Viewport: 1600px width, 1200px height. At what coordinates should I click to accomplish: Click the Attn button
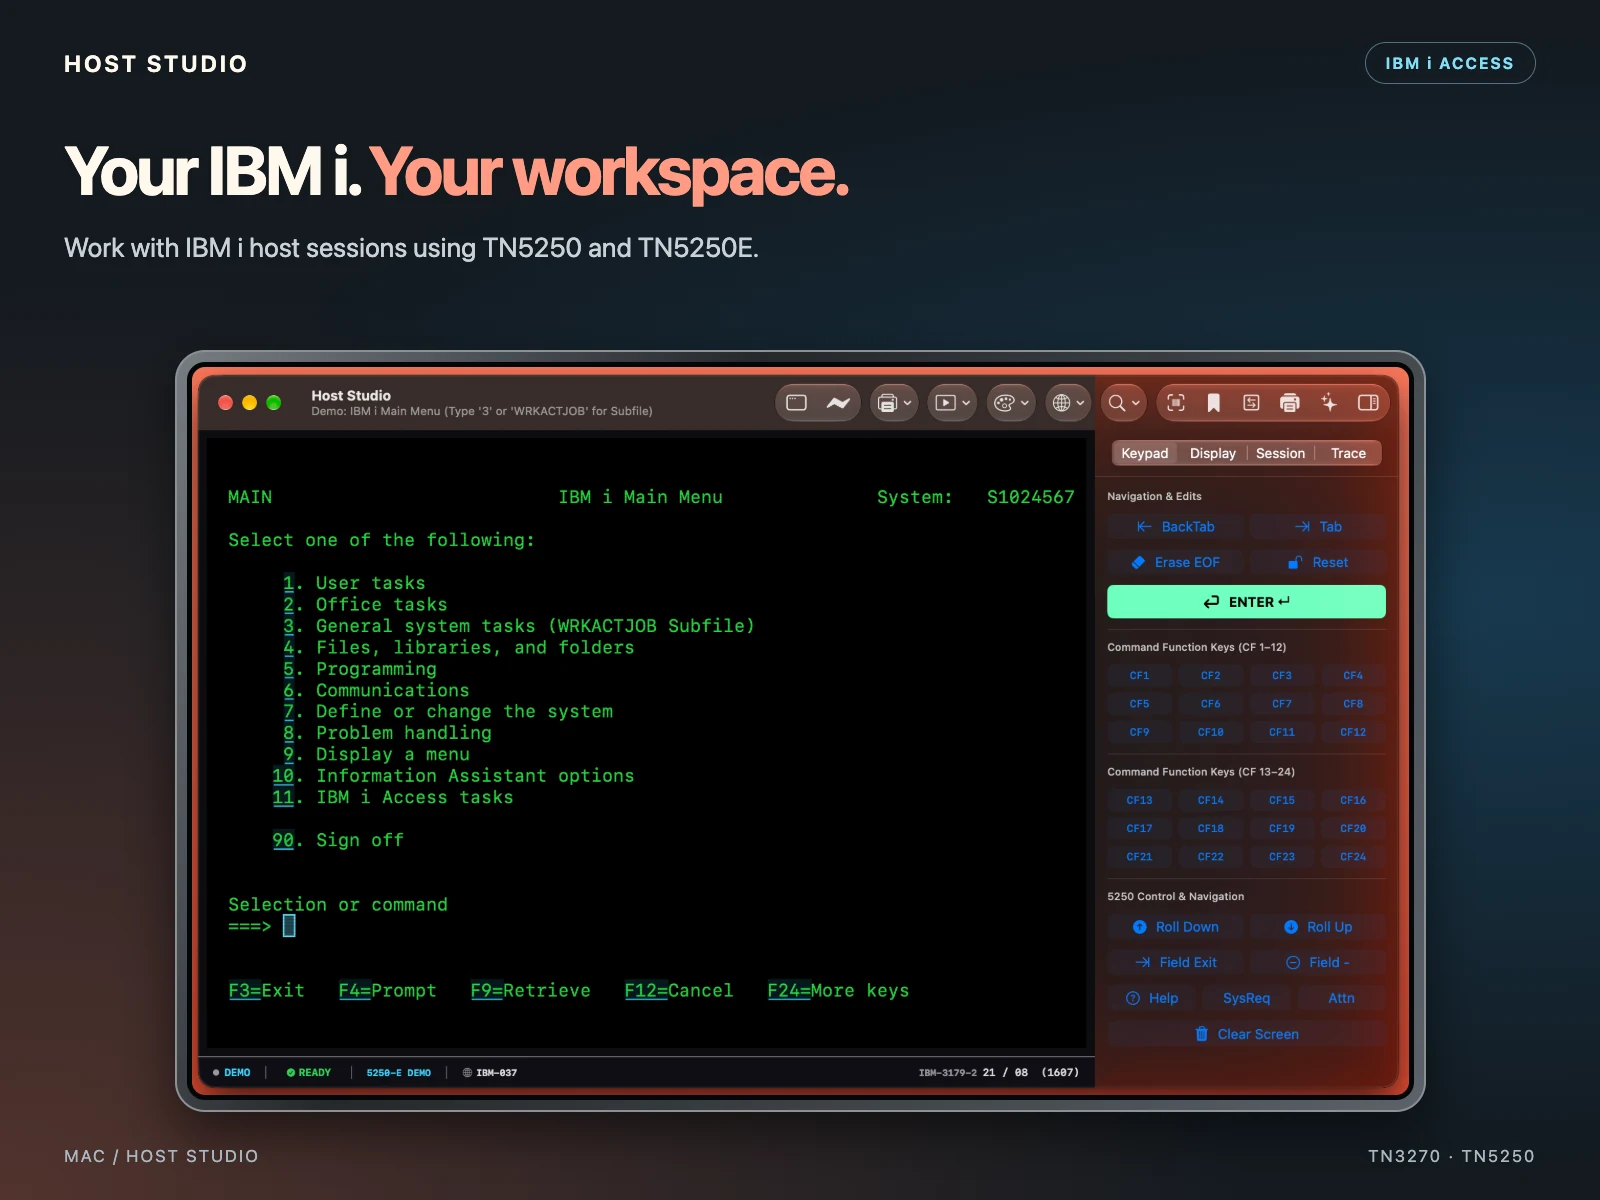click(x=1341, y=998)
